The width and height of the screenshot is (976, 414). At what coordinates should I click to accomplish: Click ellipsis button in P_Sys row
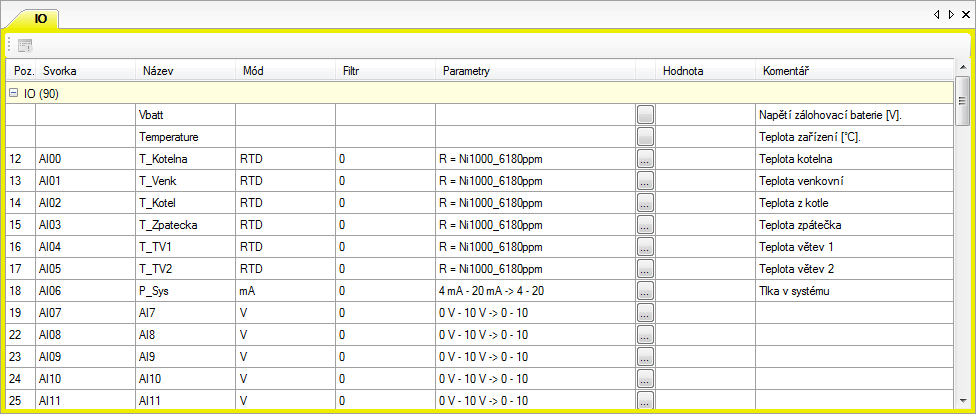click(645, 291)
